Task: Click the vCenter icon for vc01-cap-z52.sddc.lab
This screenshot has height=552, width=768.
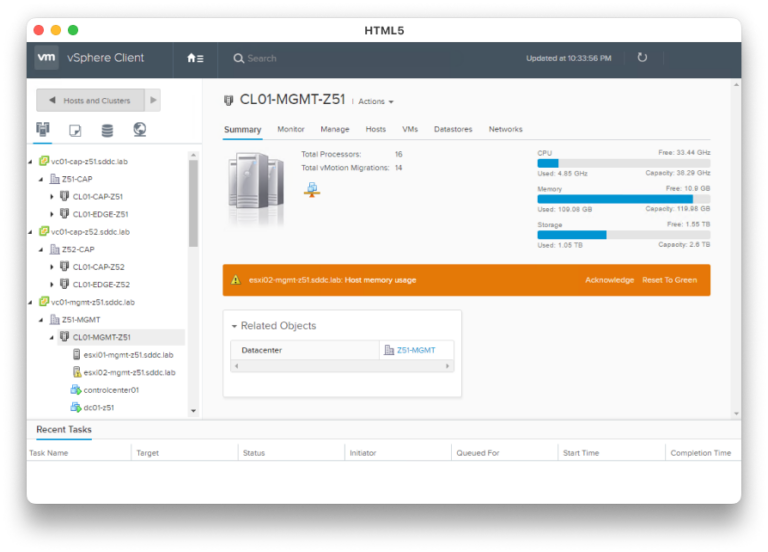Action: (44, 231)
